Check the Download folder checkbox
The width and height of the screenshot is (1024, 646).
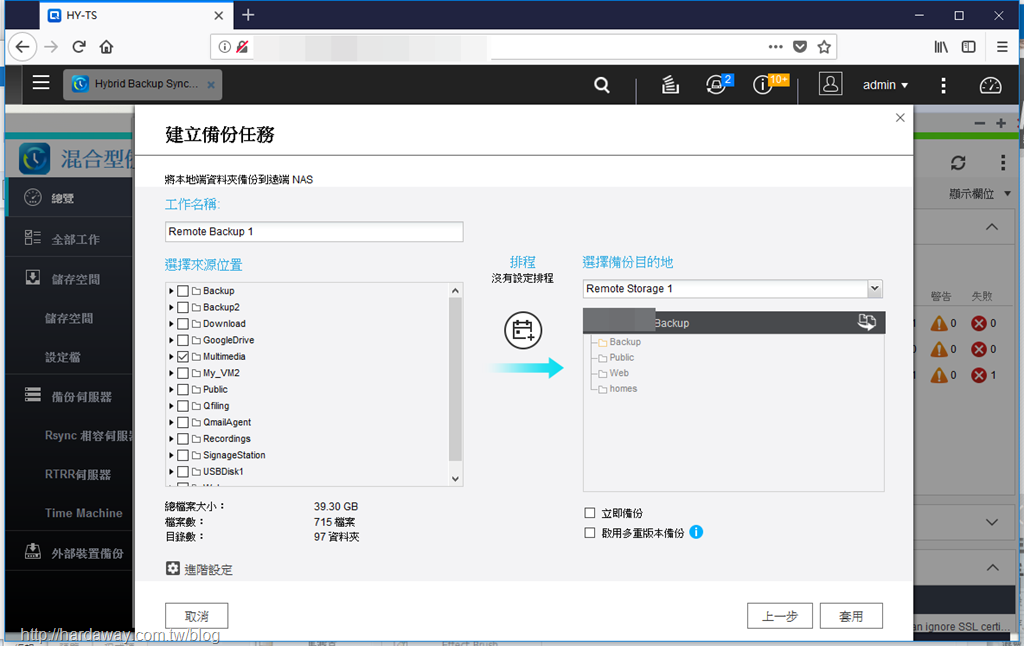click(x=183, y=323)
